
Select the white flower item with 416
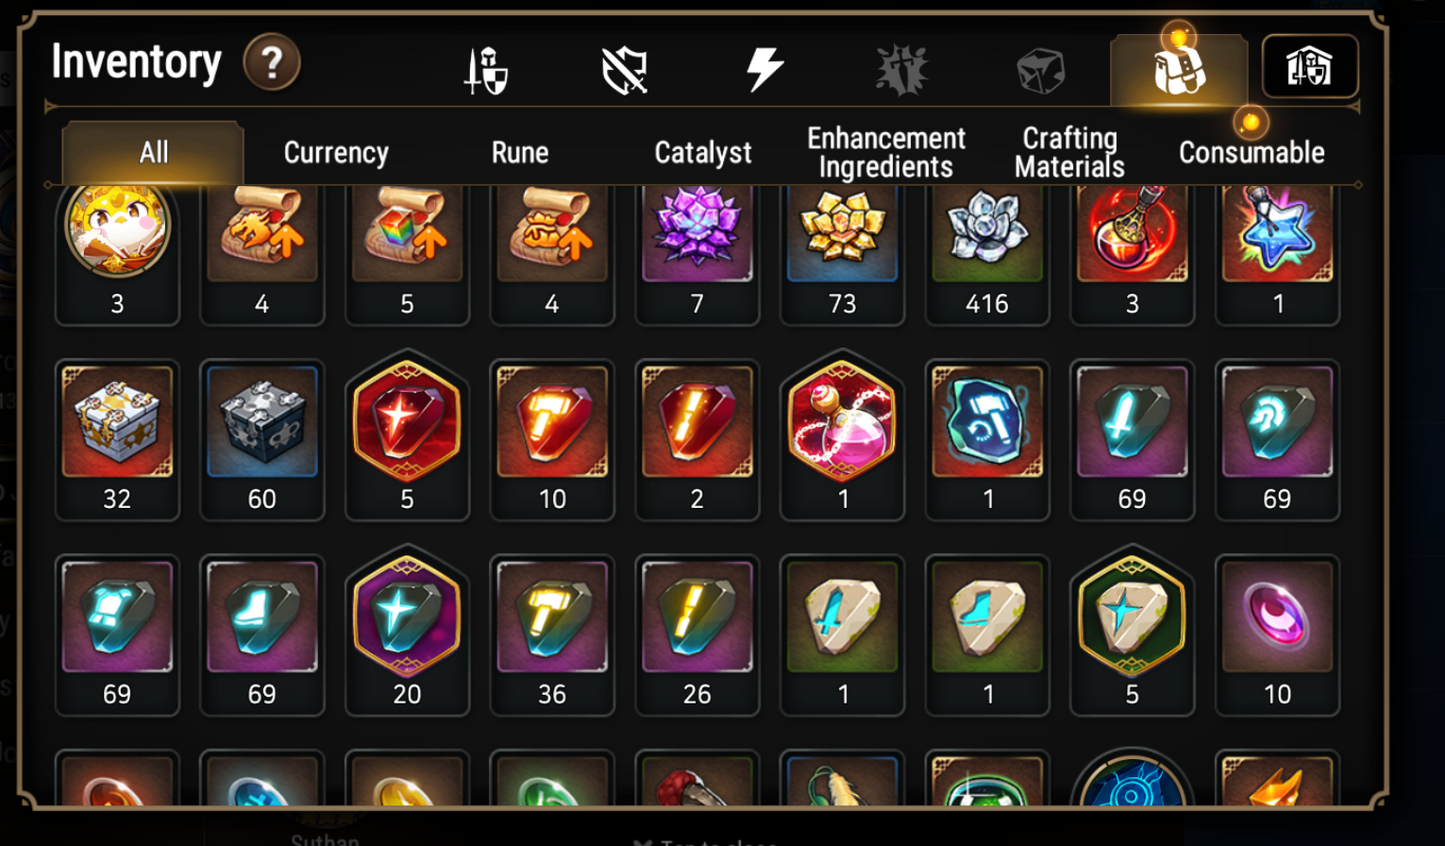(987, 255)
